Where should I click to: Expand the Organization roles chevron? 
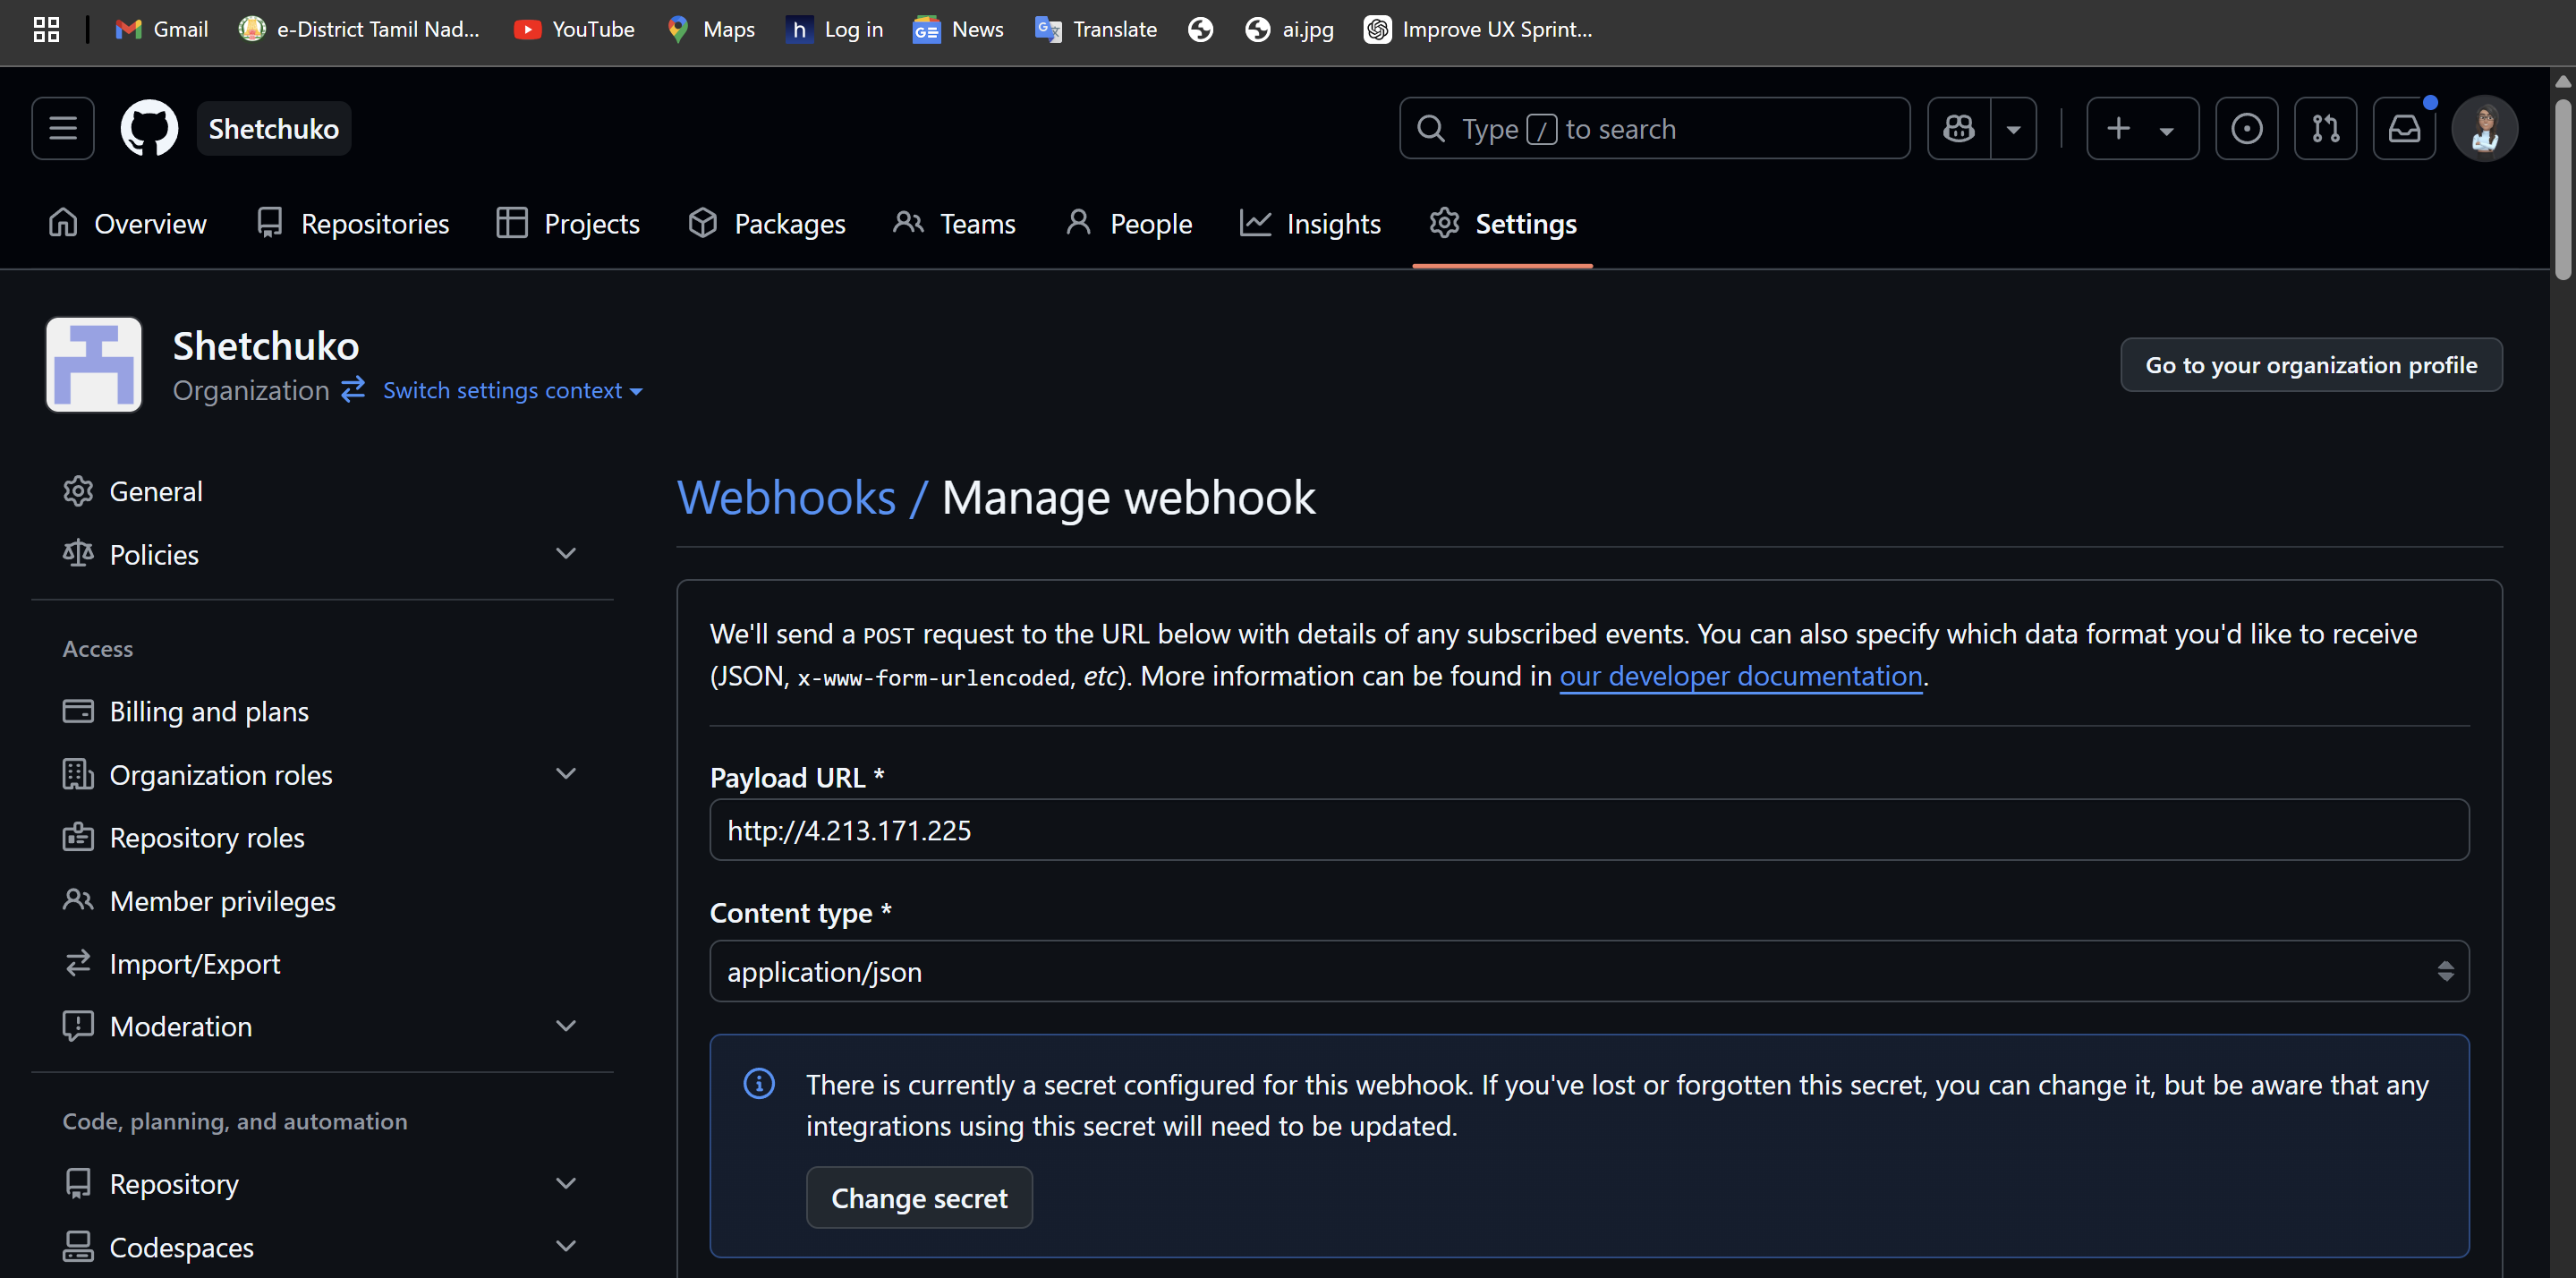pos(566,774)
